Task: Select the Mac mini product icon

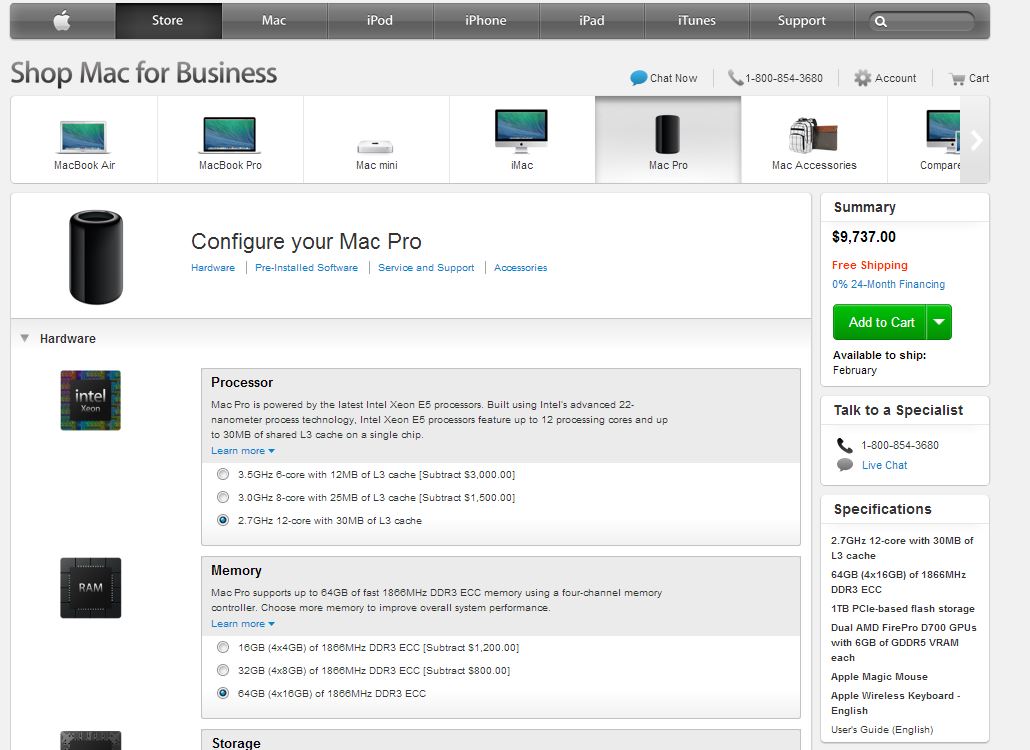Action: pyautogui.click(x=376, y=146)
